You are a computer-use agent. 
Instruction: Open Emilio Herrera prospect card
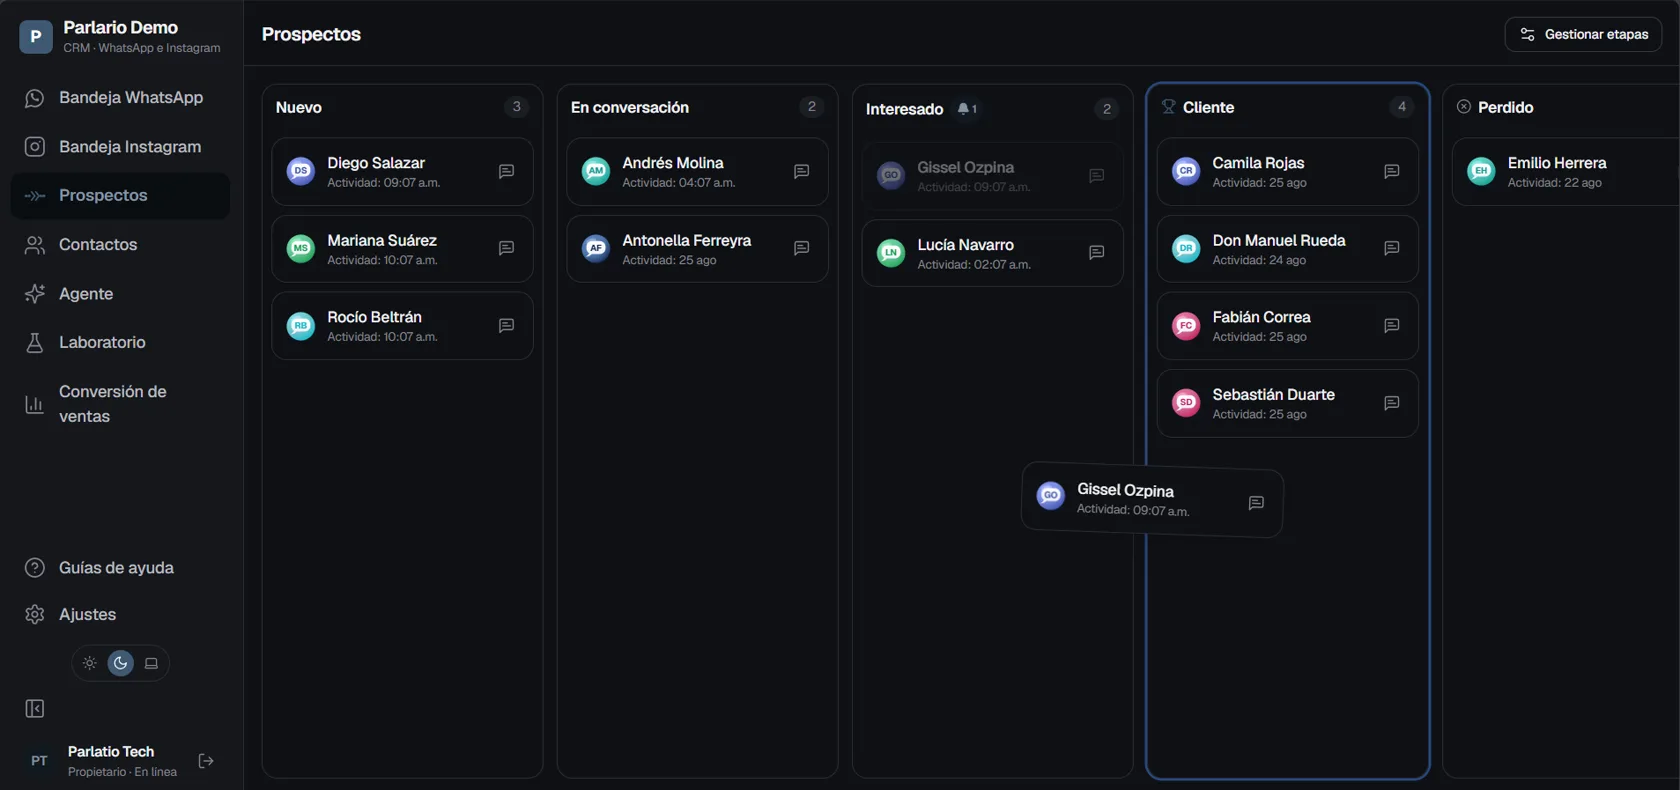click(1566, 172)
